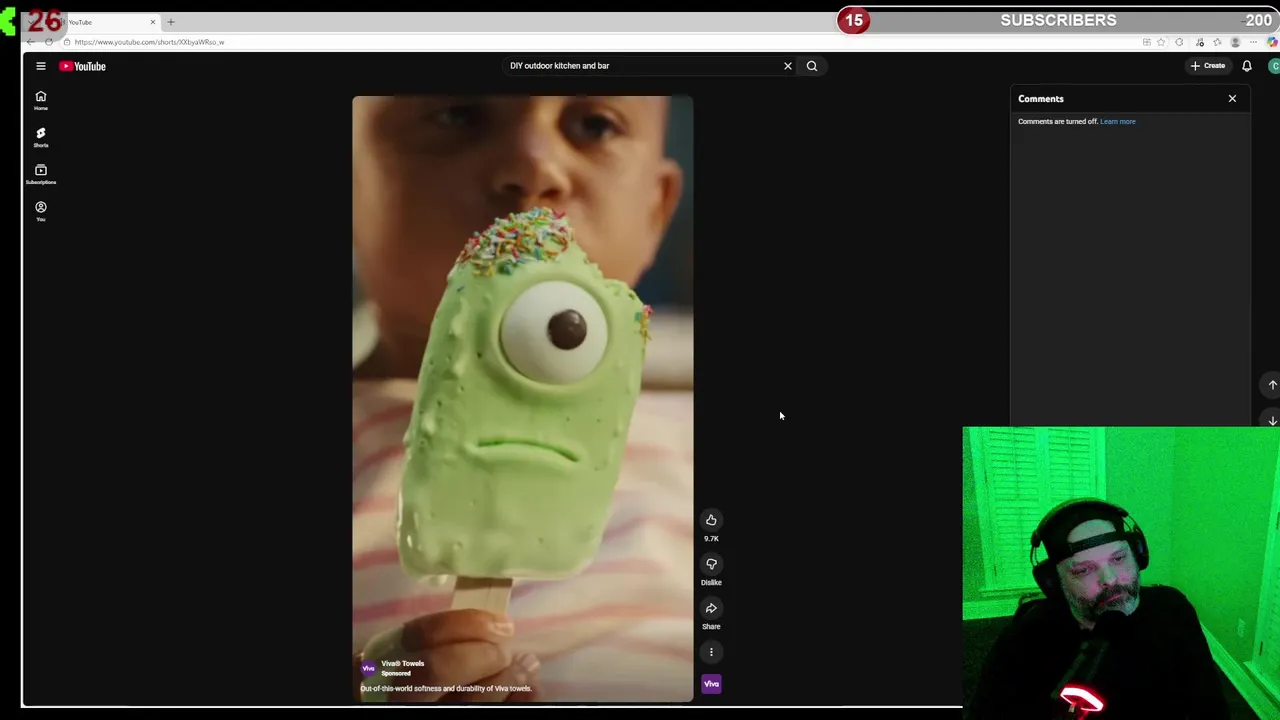Click the browser reload button
This screenshot has width=1280, height=720.
pyautogui.click(x=48, y=42)
